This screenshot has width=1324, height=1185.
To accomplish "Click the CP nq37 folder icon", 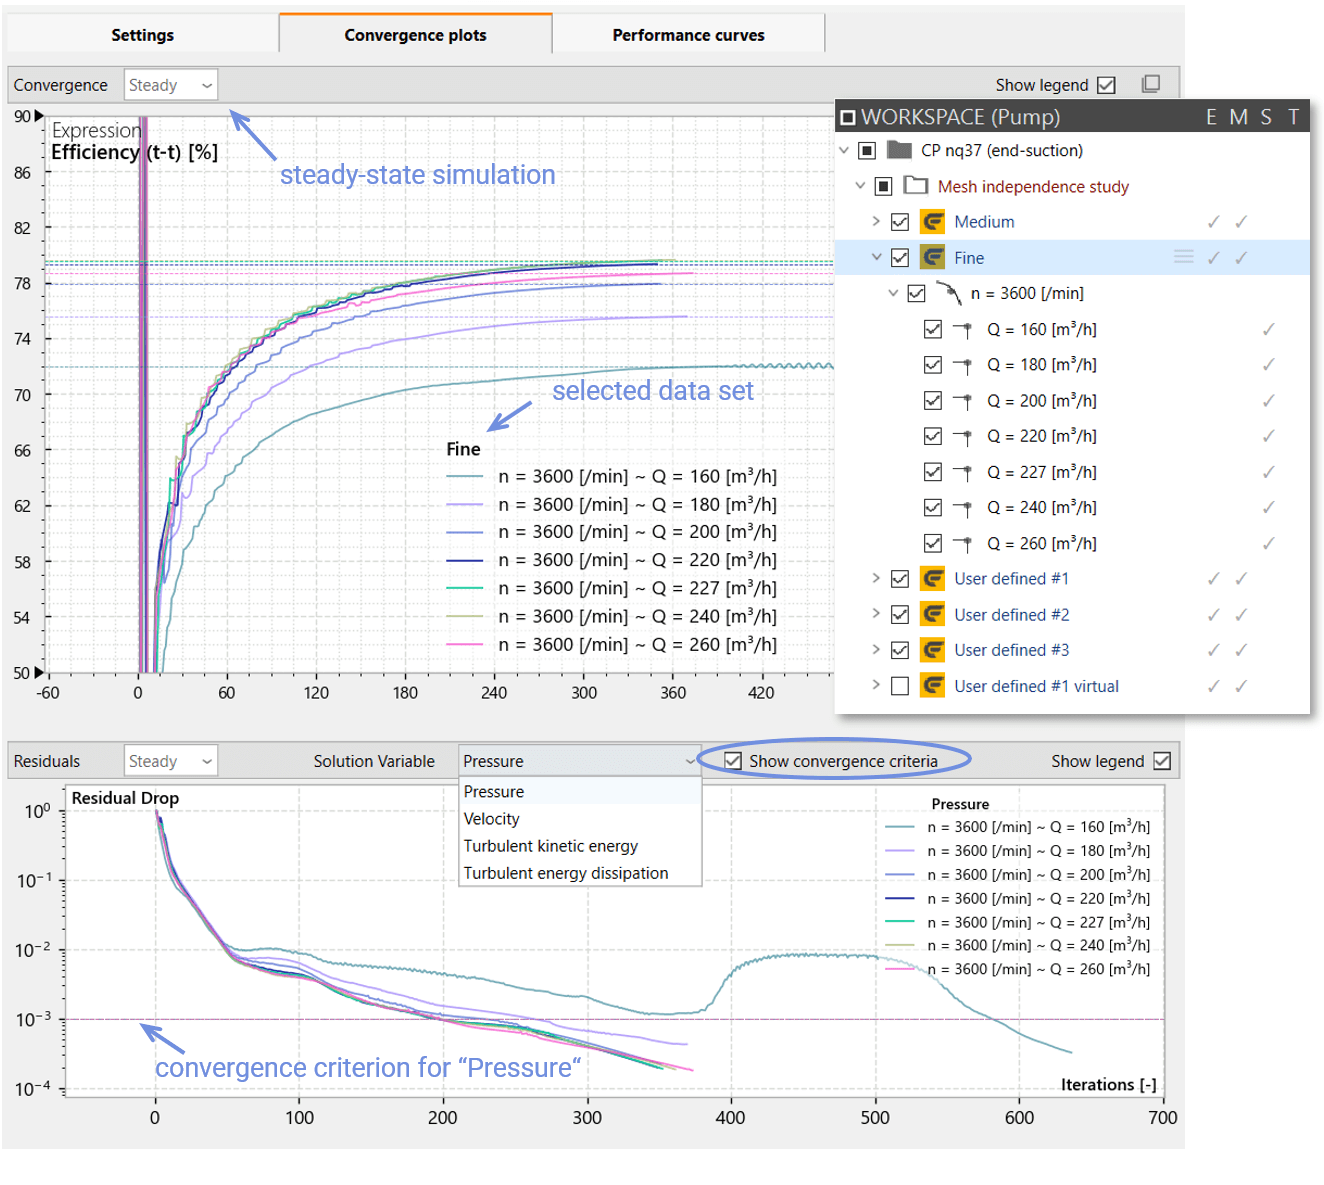I will 899,150.
